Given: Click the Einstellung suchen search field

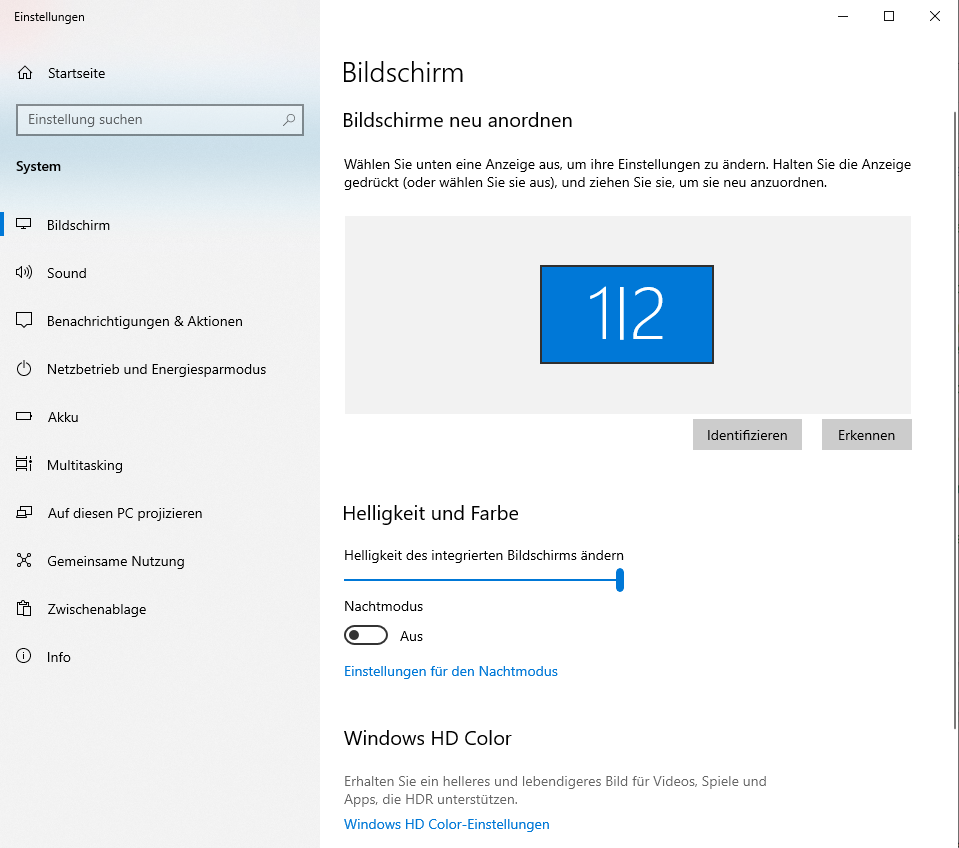Looking at the screenshot, I should (x=150, y=120).
